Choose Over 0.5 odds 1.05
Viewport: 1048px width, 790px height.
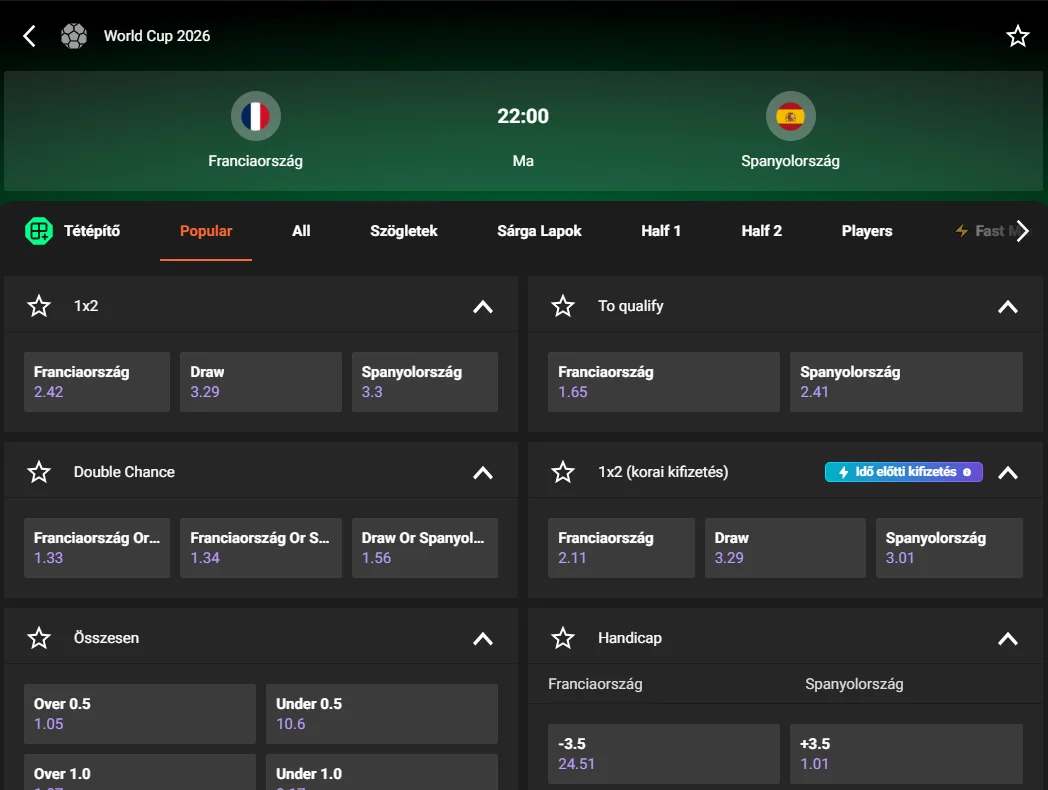(x=140, y=714)
